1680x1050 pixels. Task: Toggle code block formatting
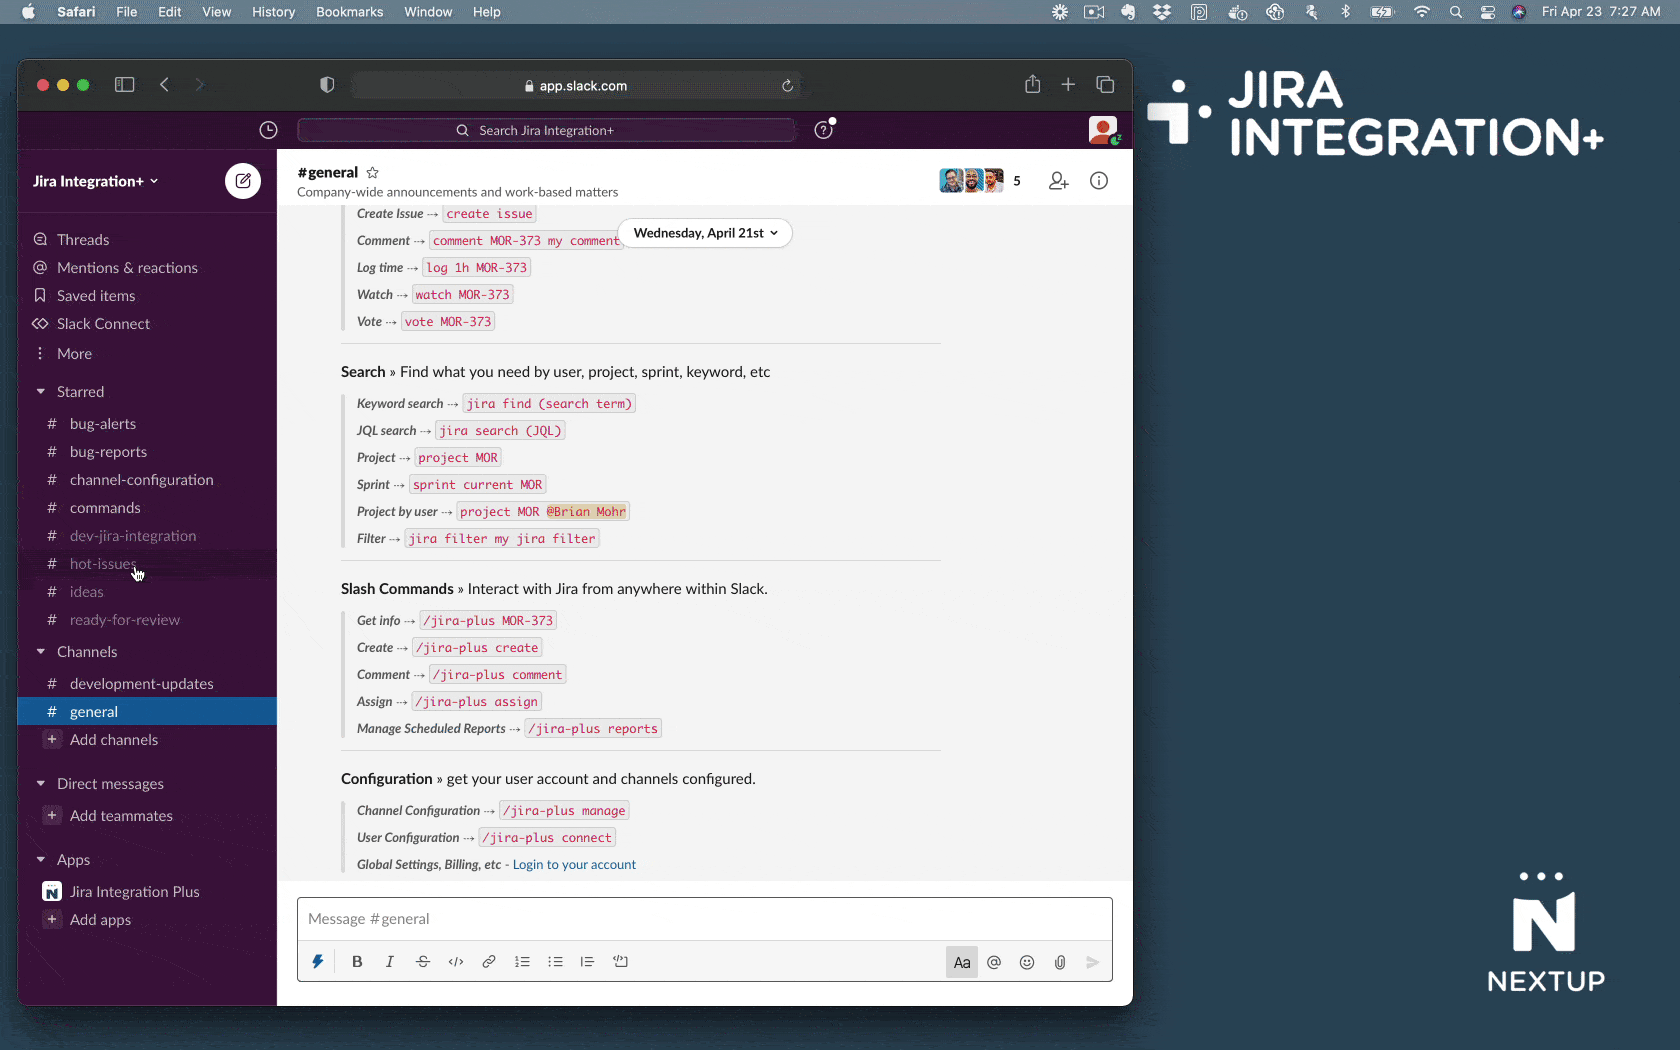(620, 962)
